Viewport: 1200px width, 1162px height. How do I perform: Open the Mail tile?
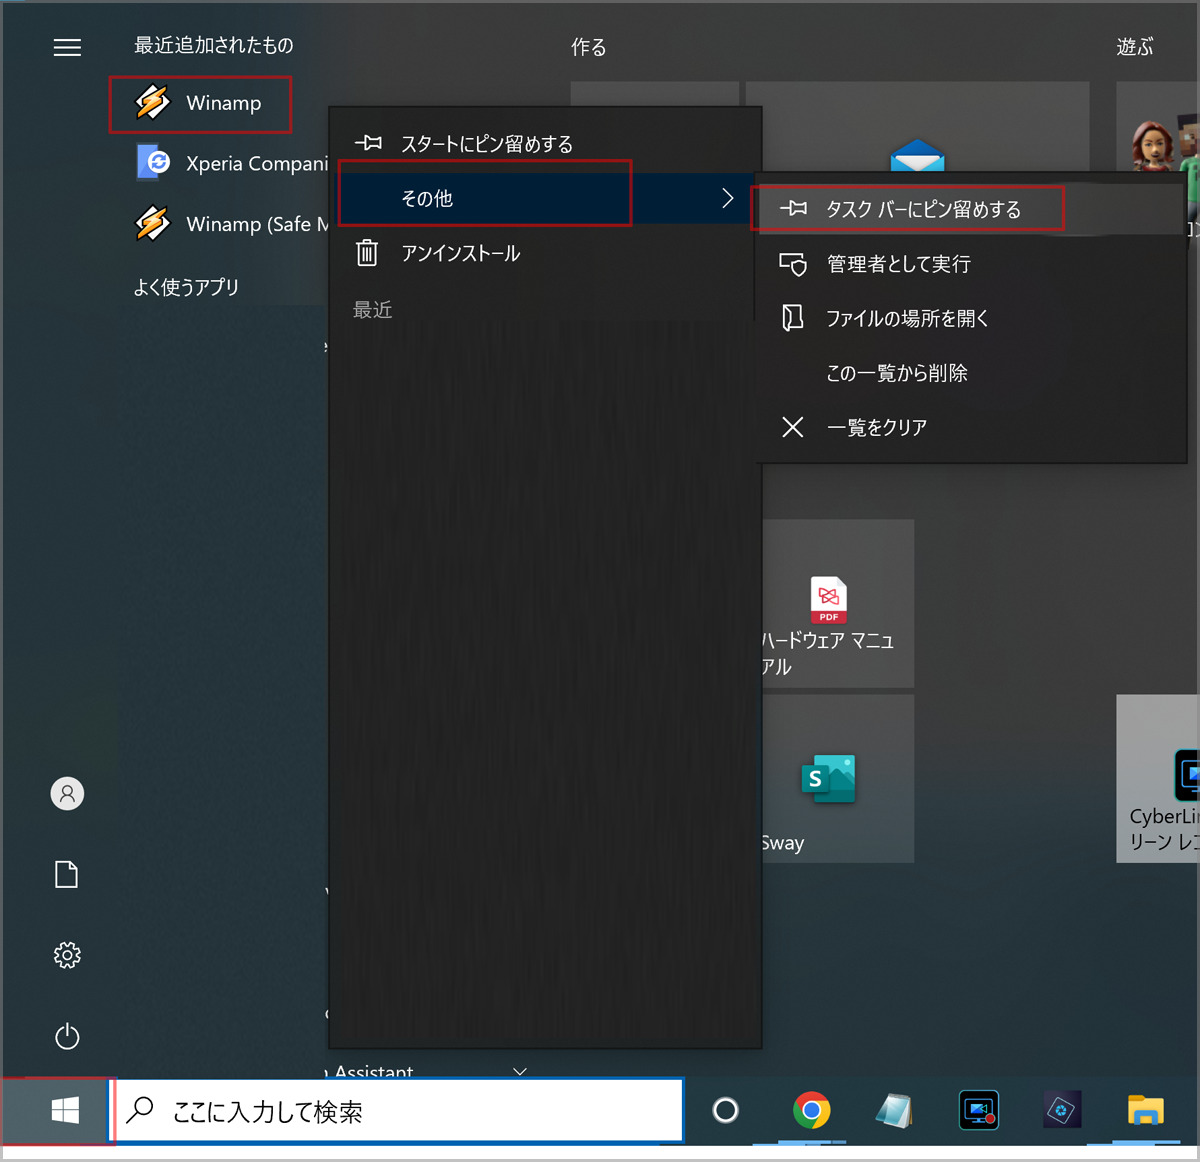pyautogui.click(x=917, y=127)
